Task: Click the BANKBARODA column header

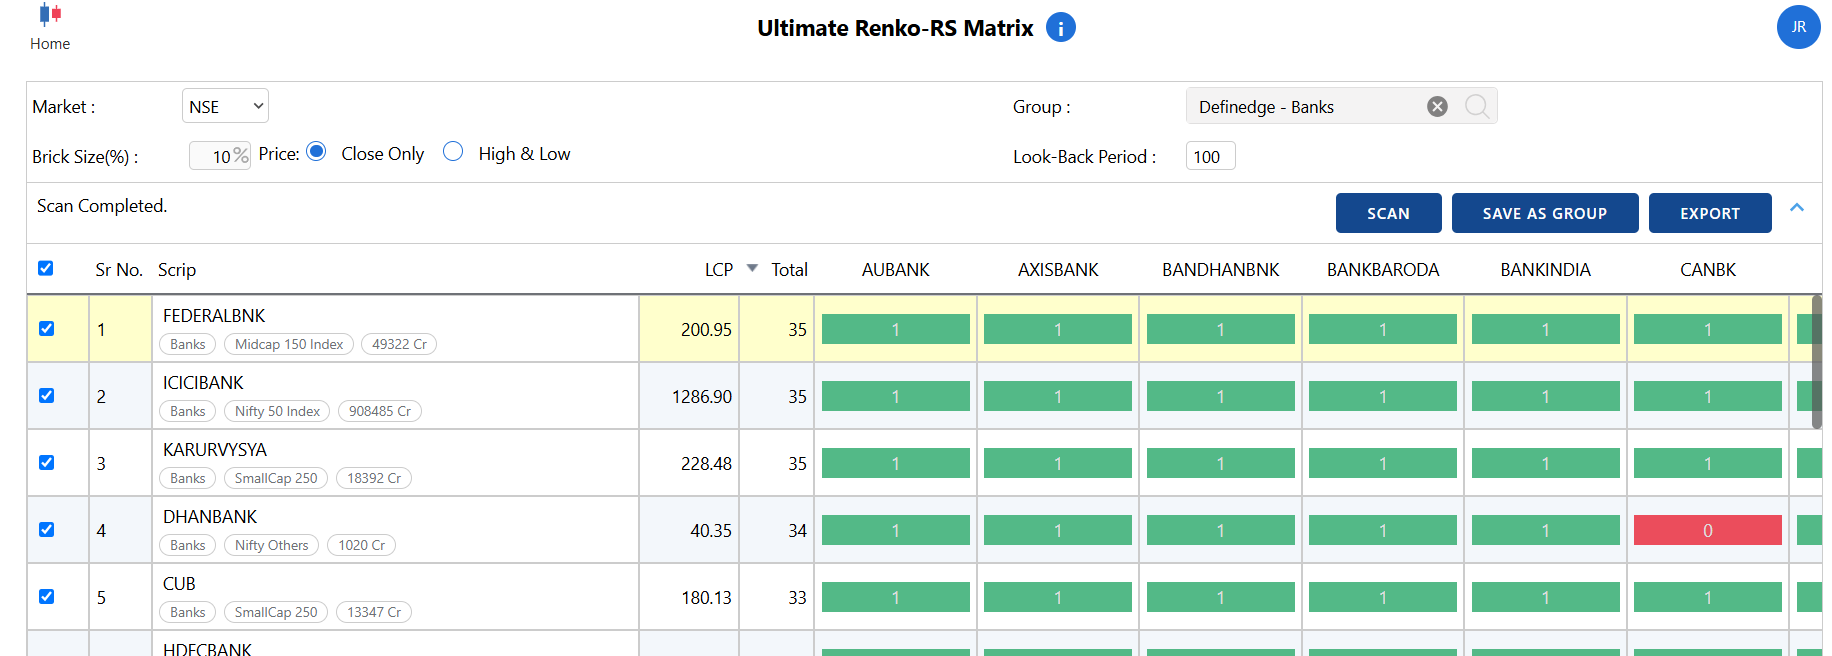Action: (x=1383, y=270)
